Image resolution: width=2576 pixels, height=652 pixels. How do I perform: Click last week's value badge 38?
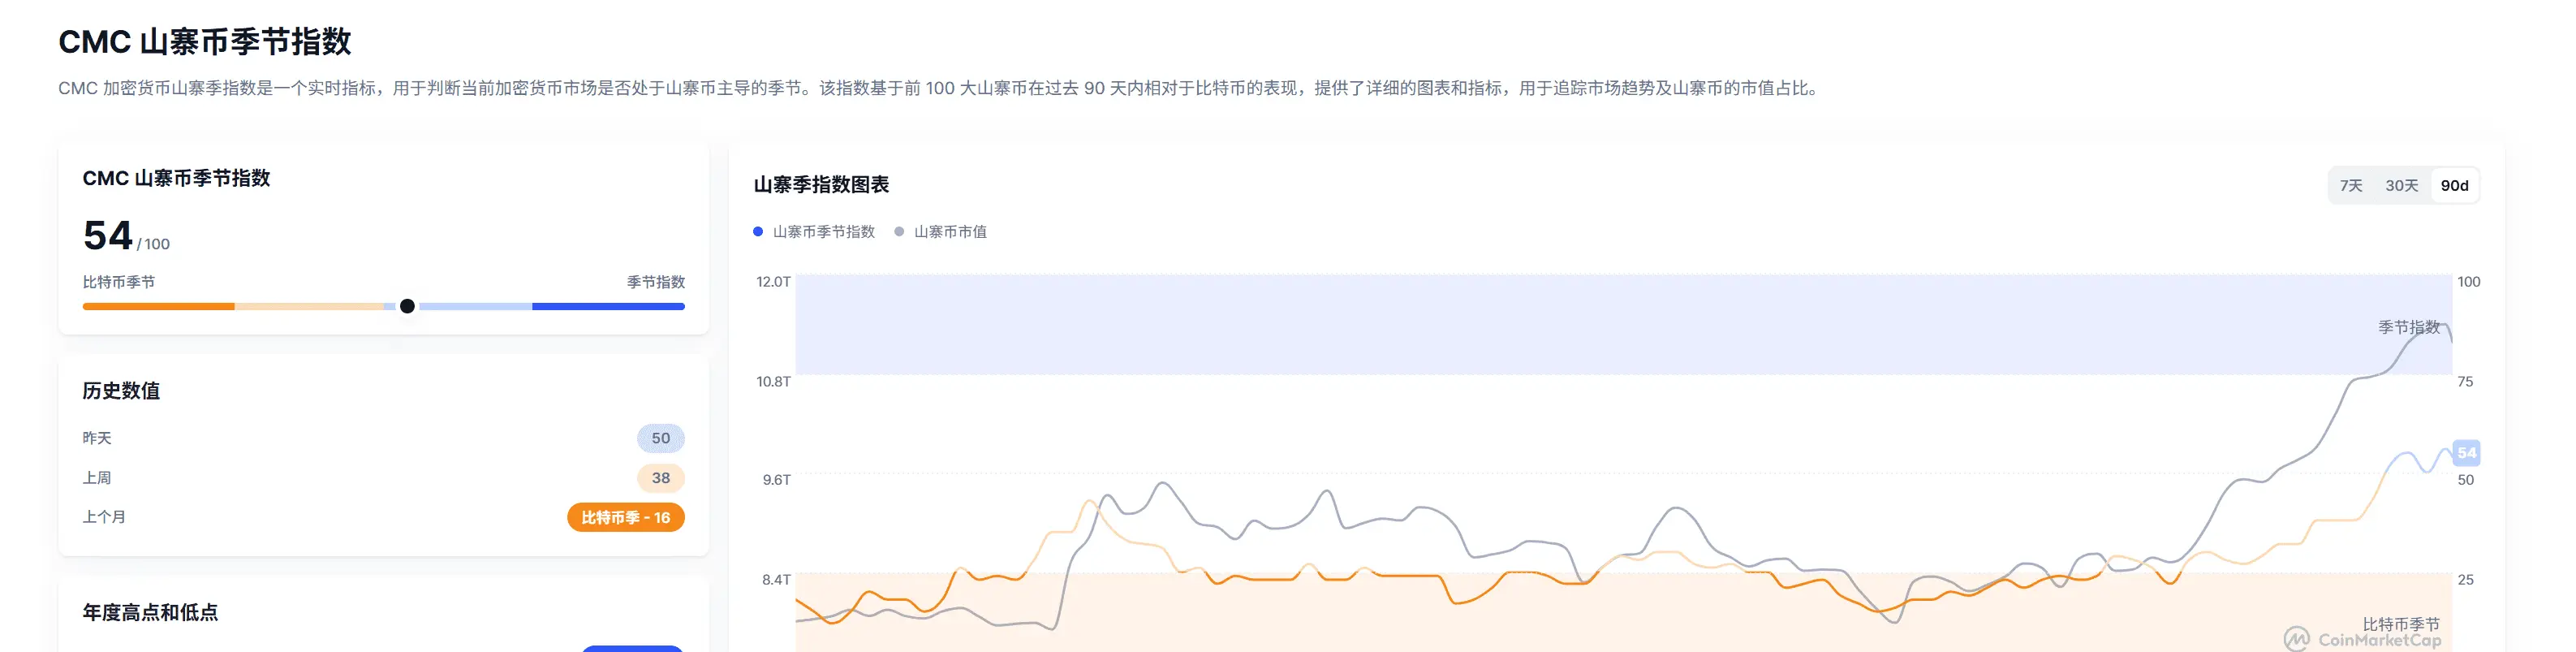[x=661, y=478]
